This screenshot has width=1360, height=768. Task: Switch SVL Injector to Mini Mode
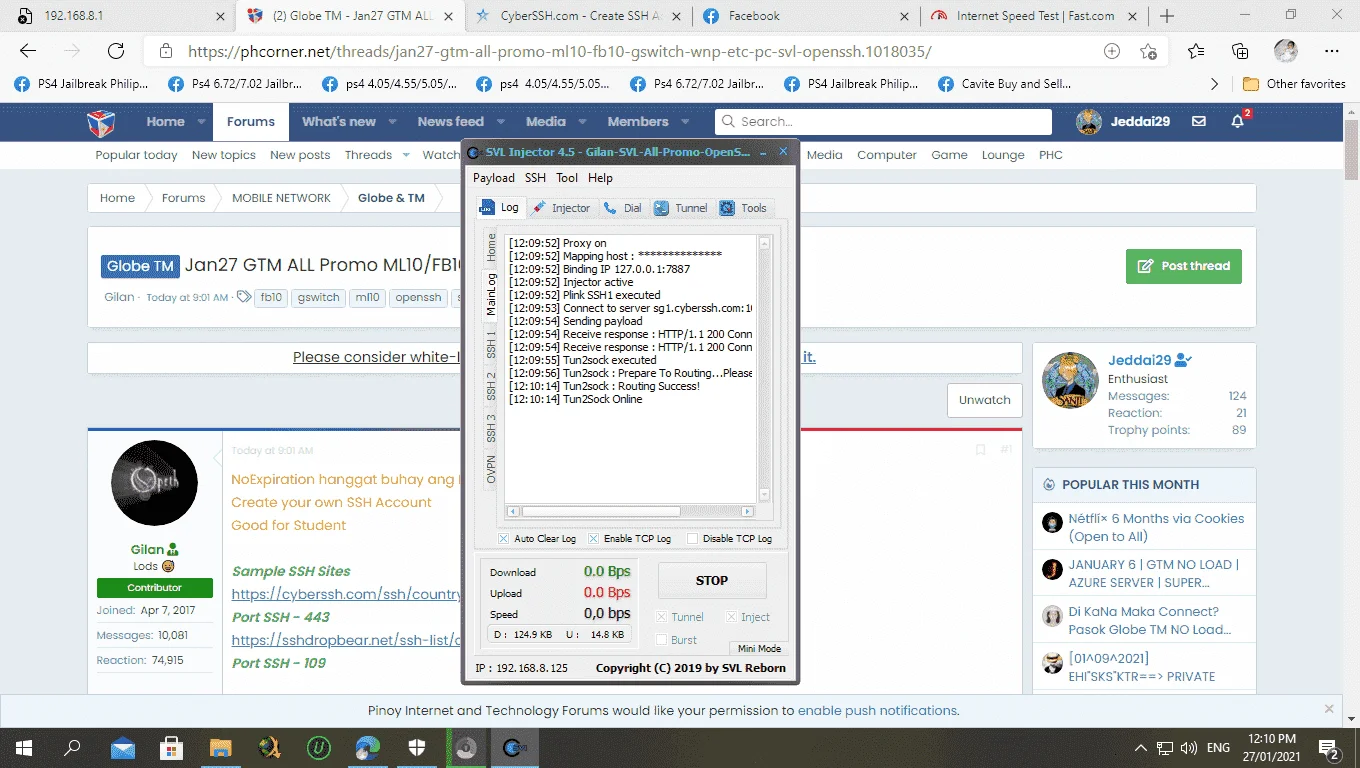(x=759, y=649)
